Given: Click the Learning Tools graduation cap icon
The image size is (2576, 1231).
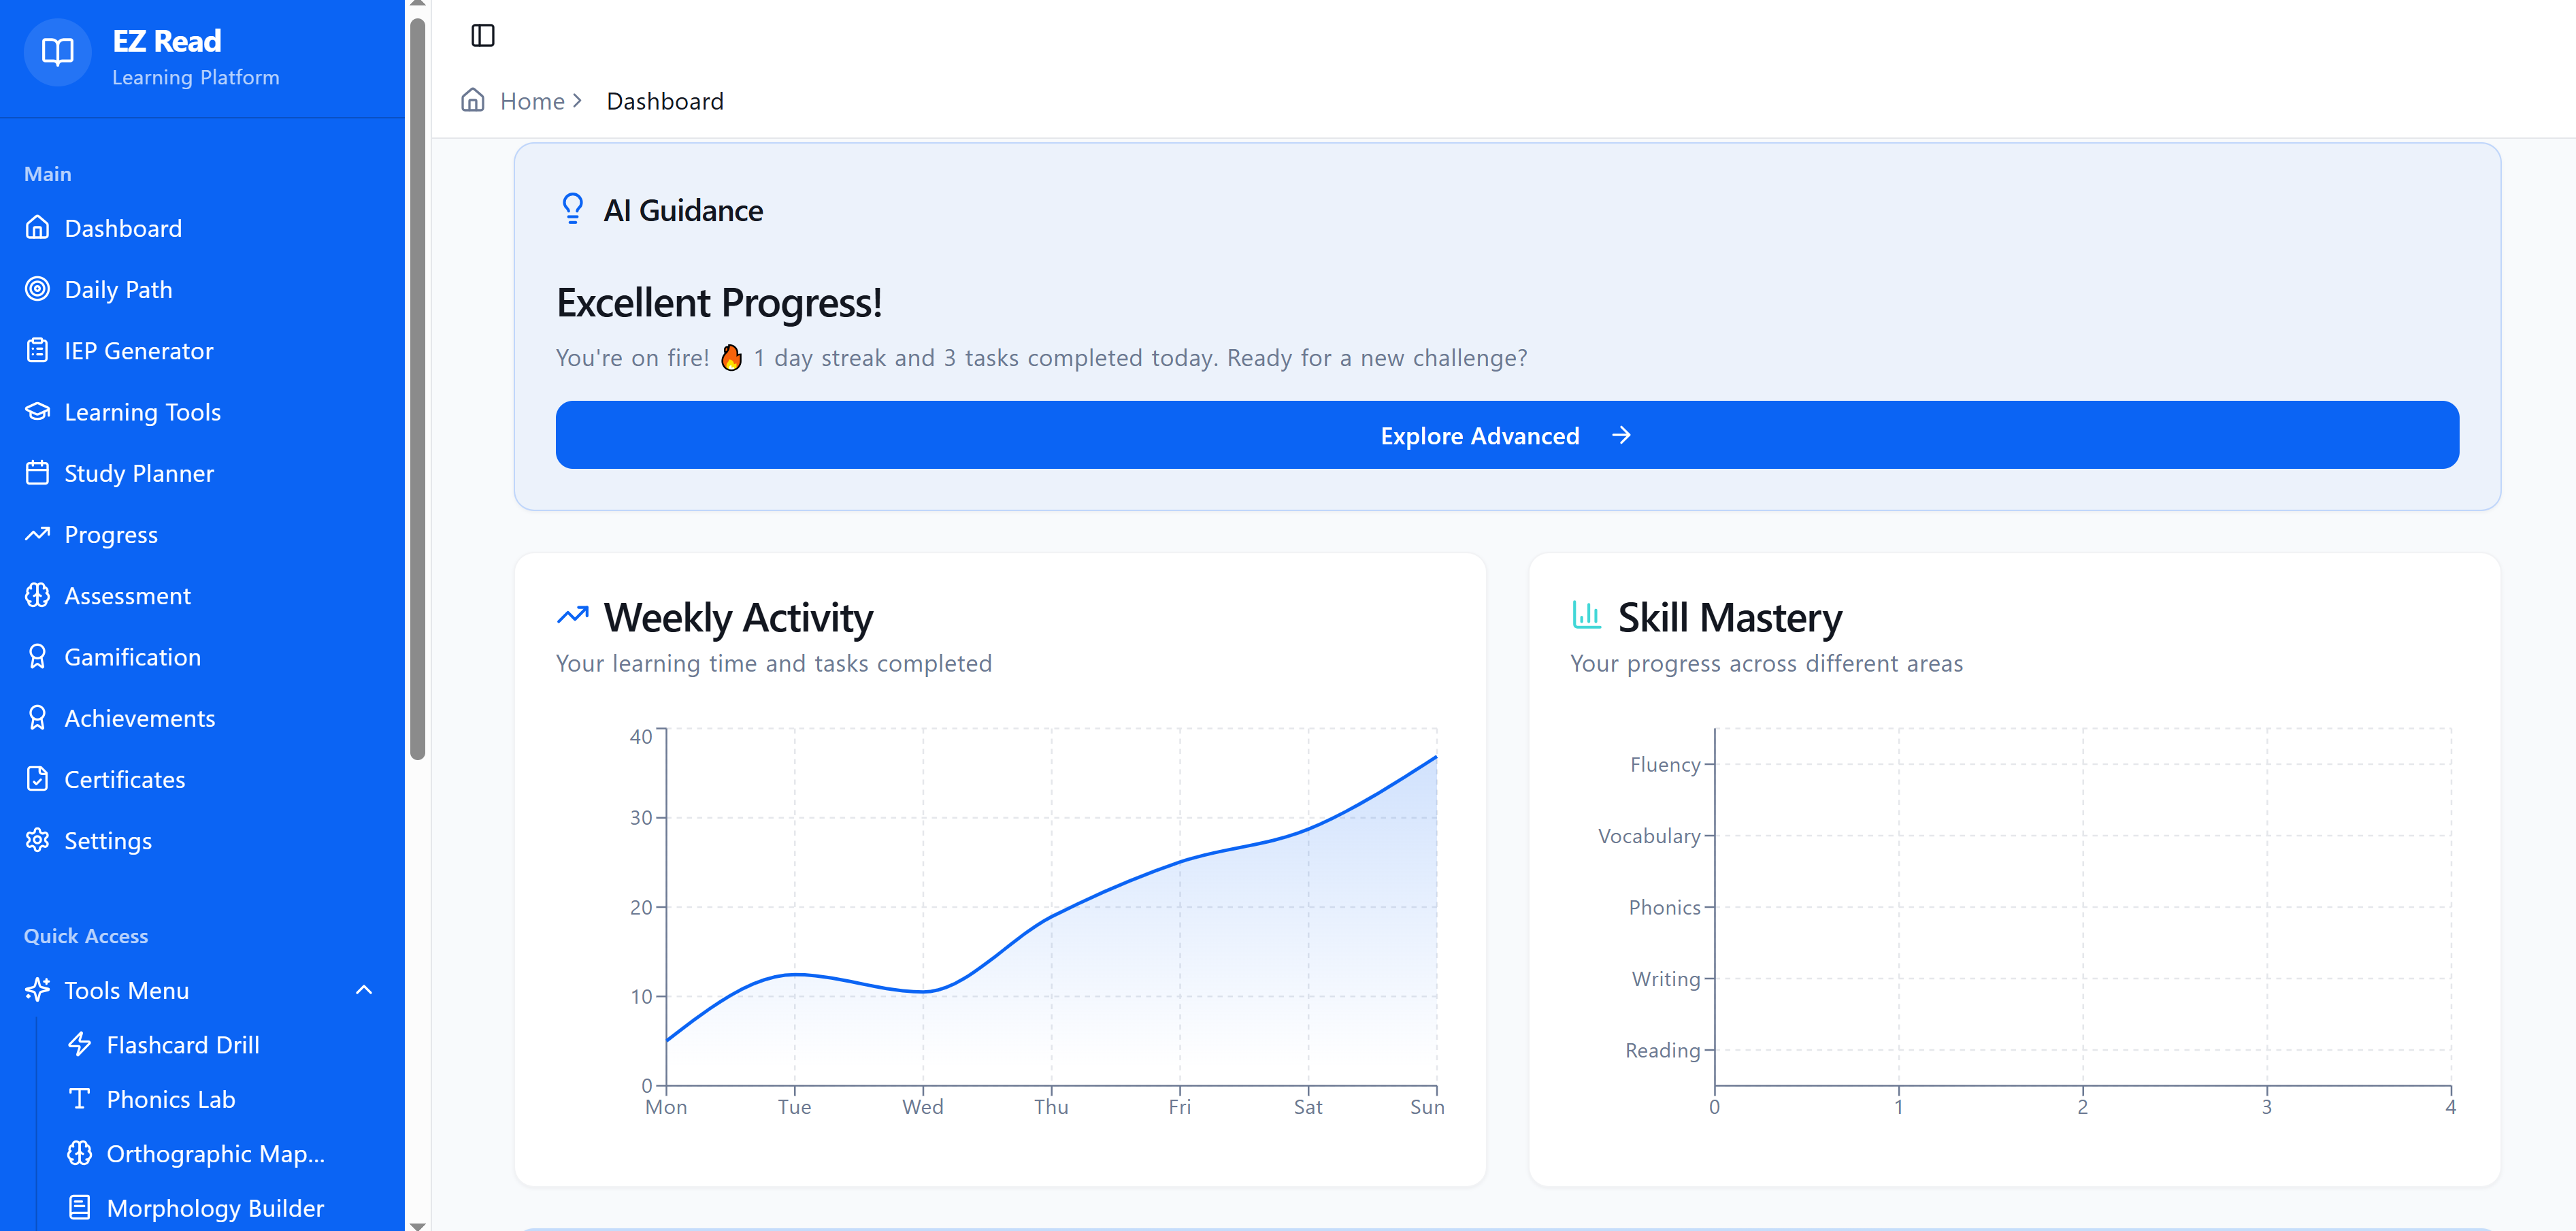Looking at the screenshot, I should pyautogui.click(x=37, y=412).
